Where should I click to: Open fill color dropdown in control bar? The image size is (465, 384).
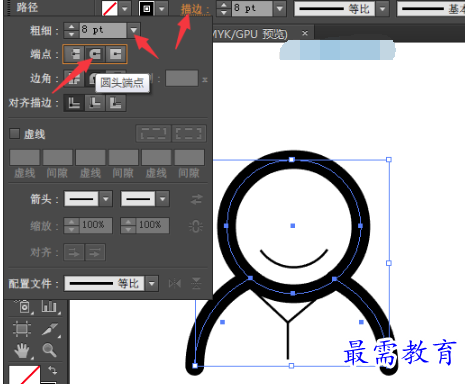125,9
